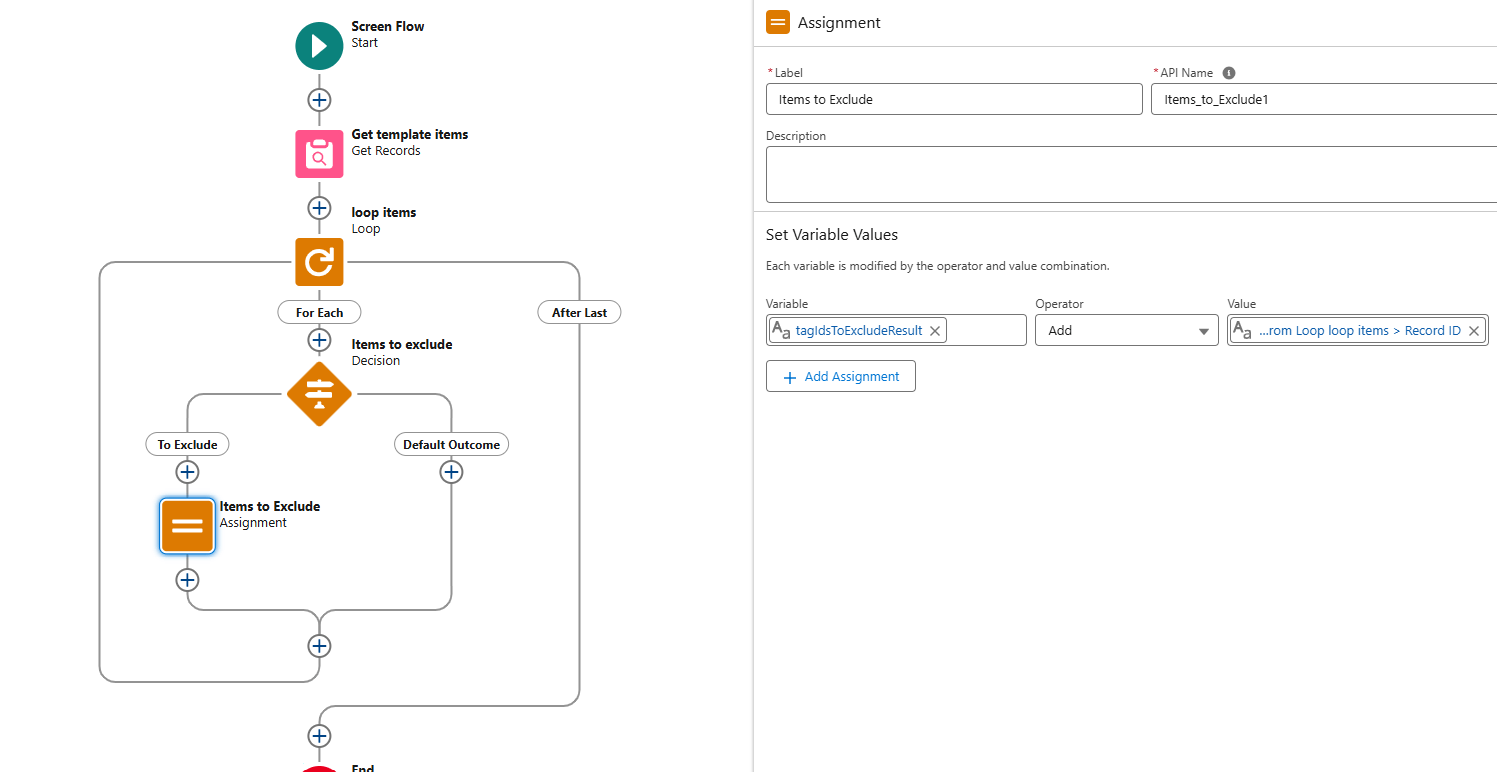Click the After Last path label

[580, 313]
